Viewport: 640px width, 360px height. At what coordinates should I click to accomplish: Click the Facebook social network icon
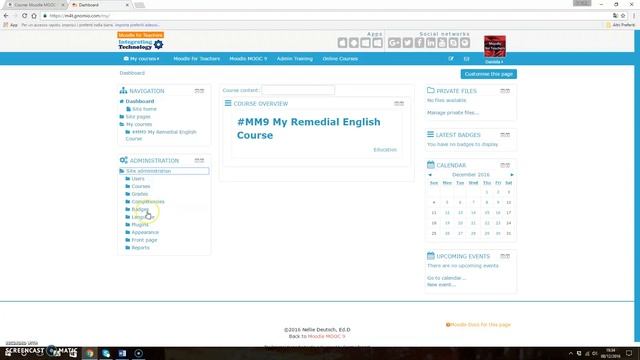419,43
